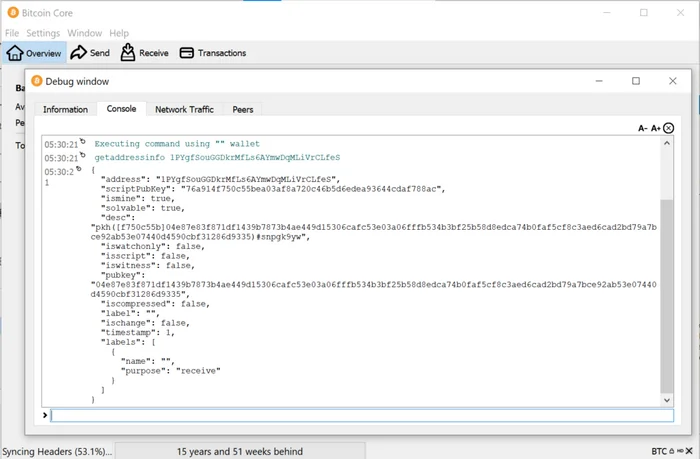The width and height of the screenshot is (700, 459).
Task: Click the "iswitness": false line
Action: click(x=147, y=266)
